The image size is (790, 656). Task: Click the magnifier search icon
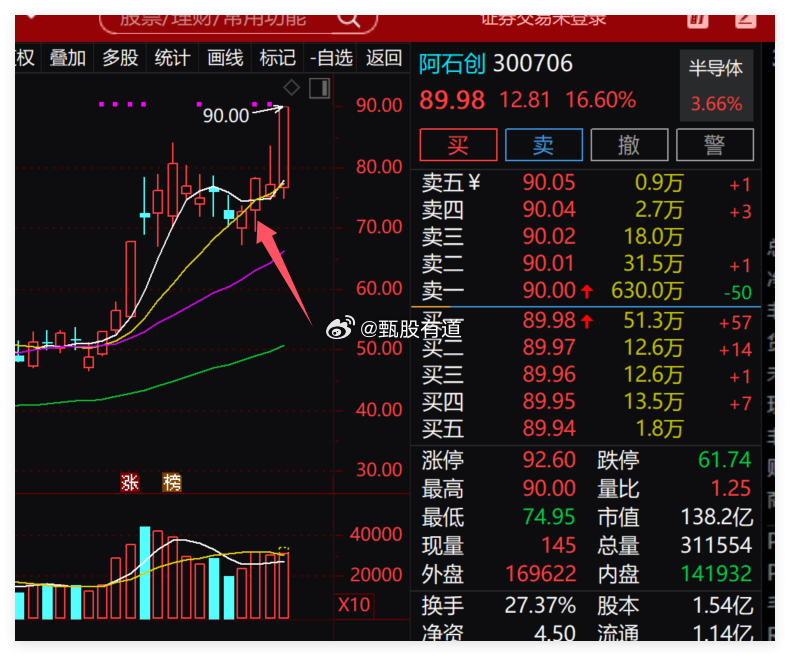pyautogui.click(x=349, y=20)
